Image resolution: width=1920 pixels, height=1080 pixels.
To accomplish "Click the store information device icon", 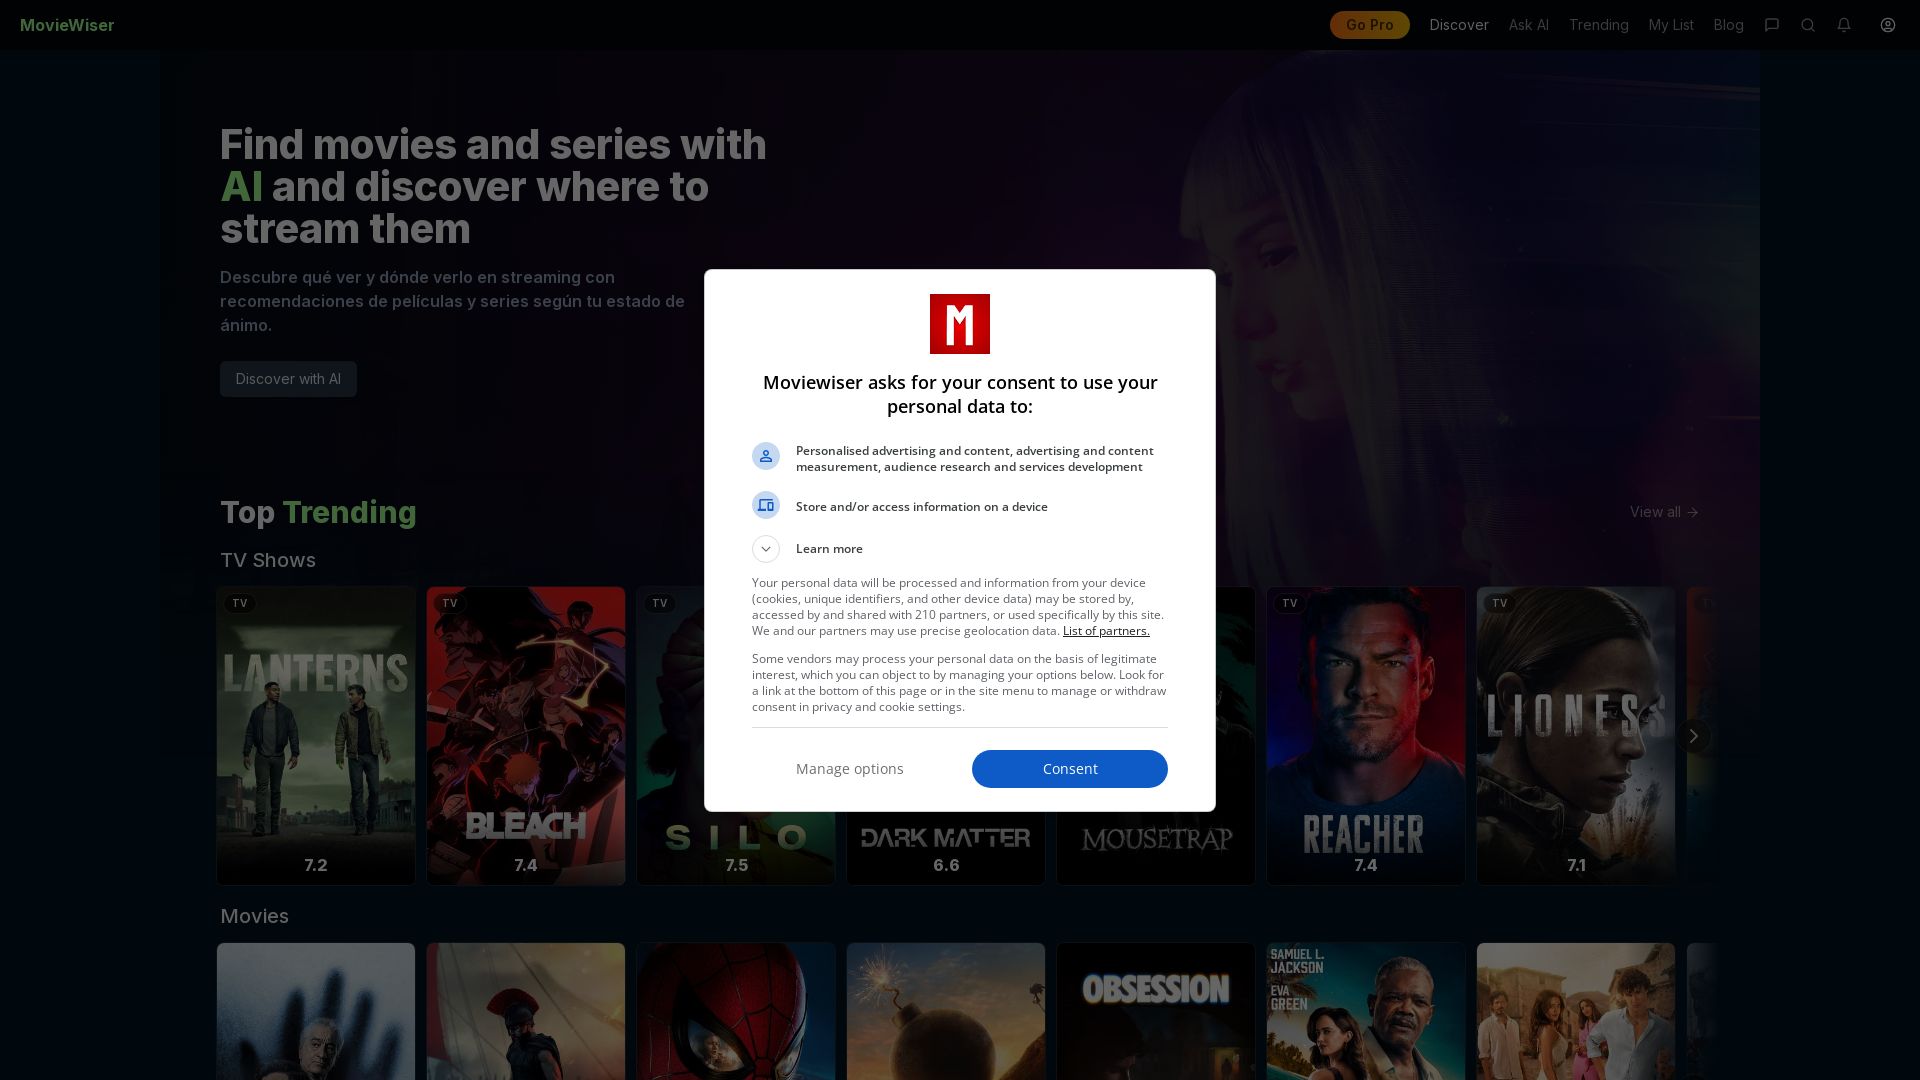I will pyautogui.click(x=766, y=505).
